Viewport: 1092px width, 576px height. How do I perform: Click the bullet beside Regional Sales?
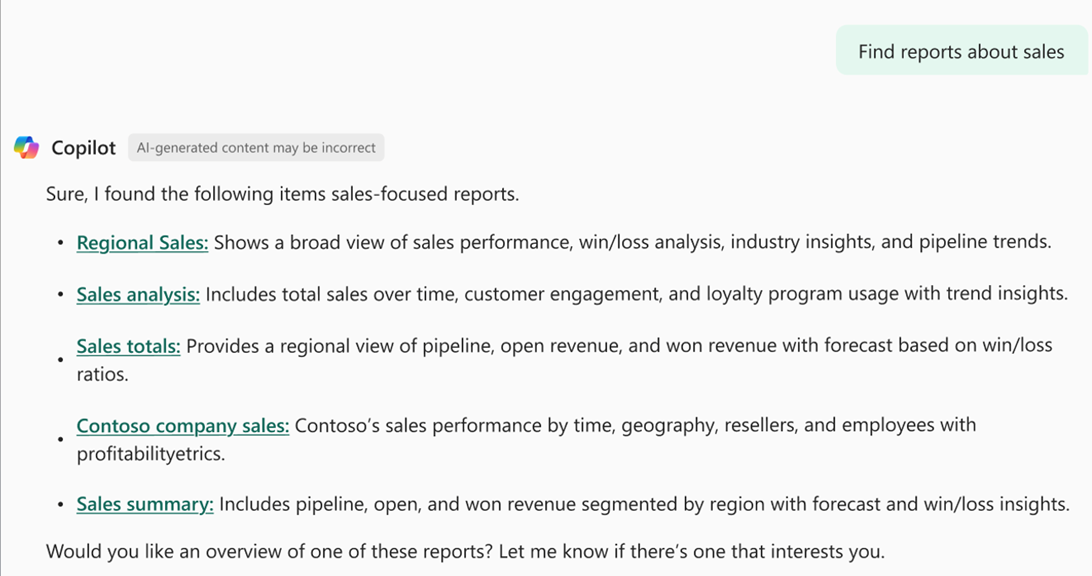pos(61,243)
